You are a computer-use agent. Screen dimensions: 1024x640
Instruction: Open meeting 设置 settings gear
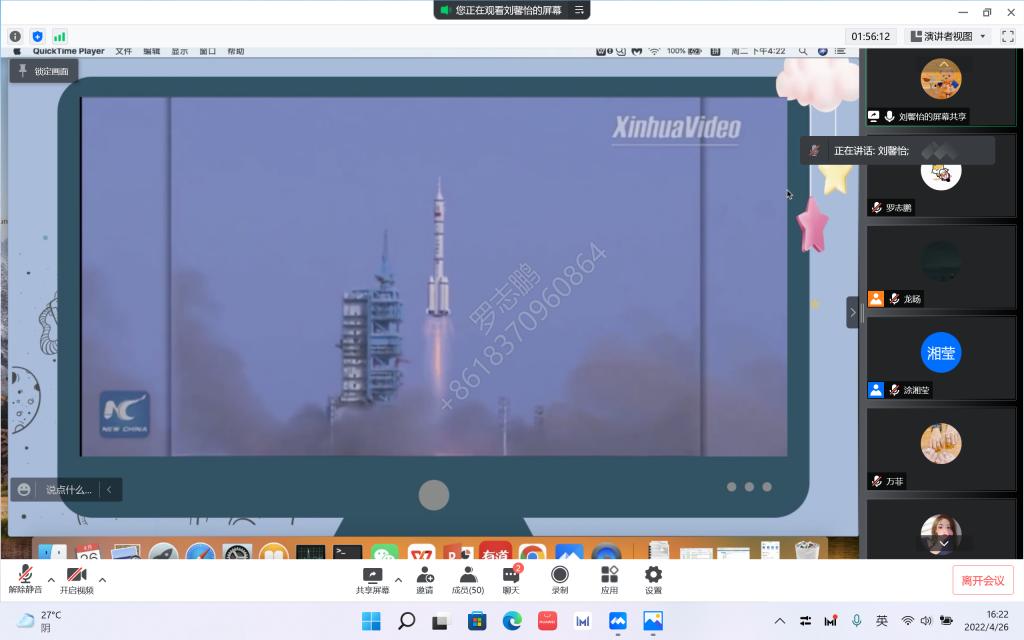coord(653,579)
